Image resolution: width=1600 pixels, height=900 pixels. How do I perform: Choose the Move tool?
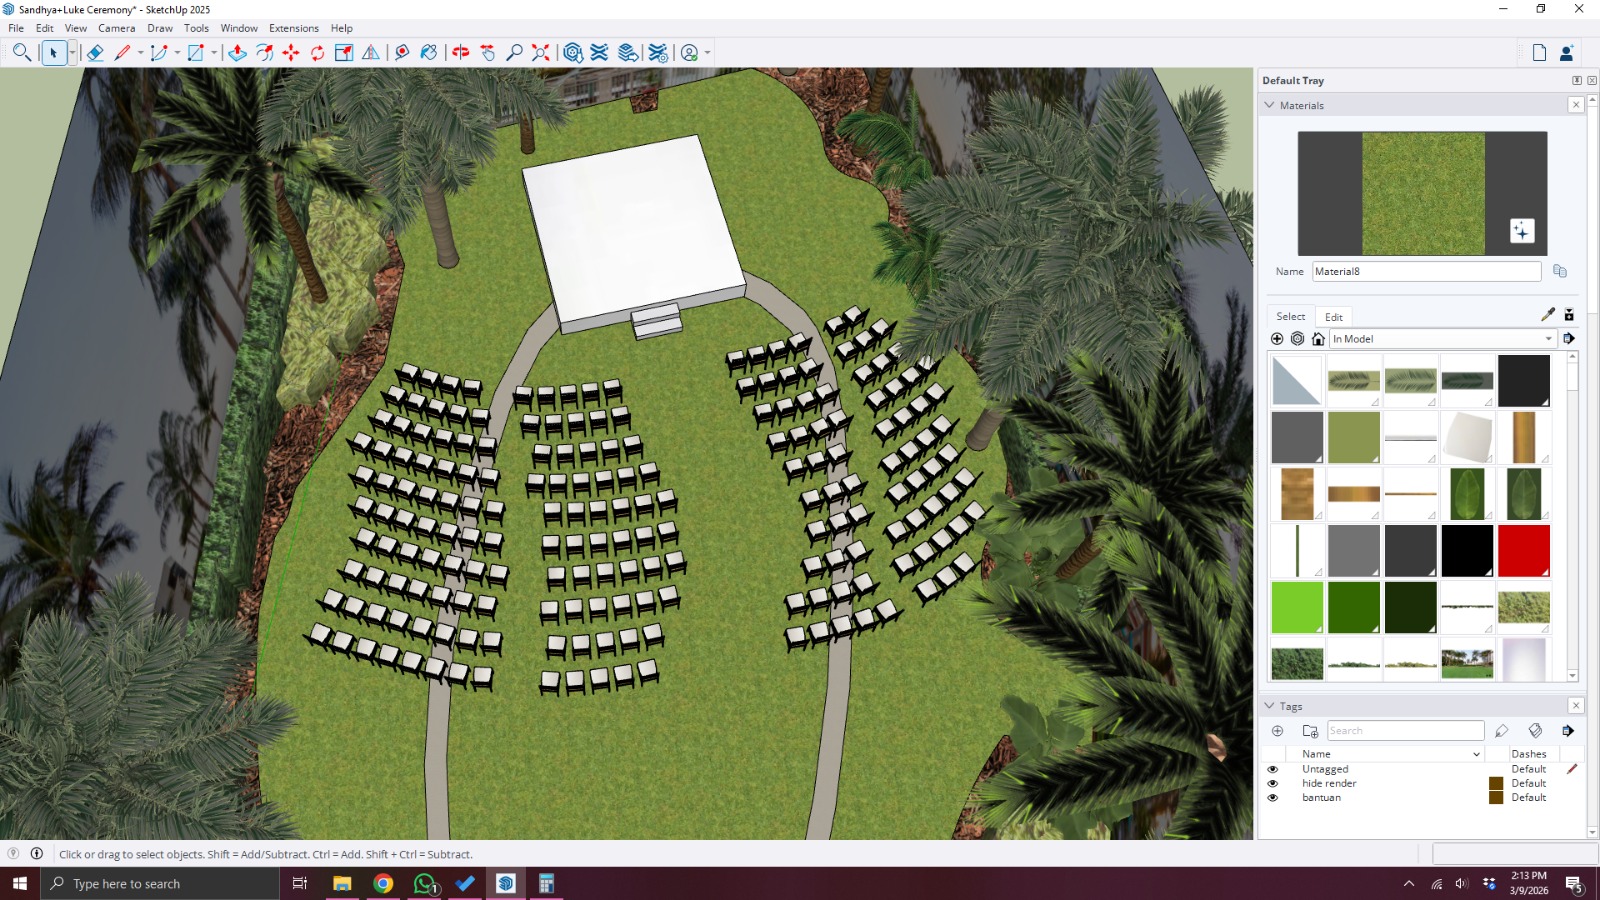click(x=291, y=53)
